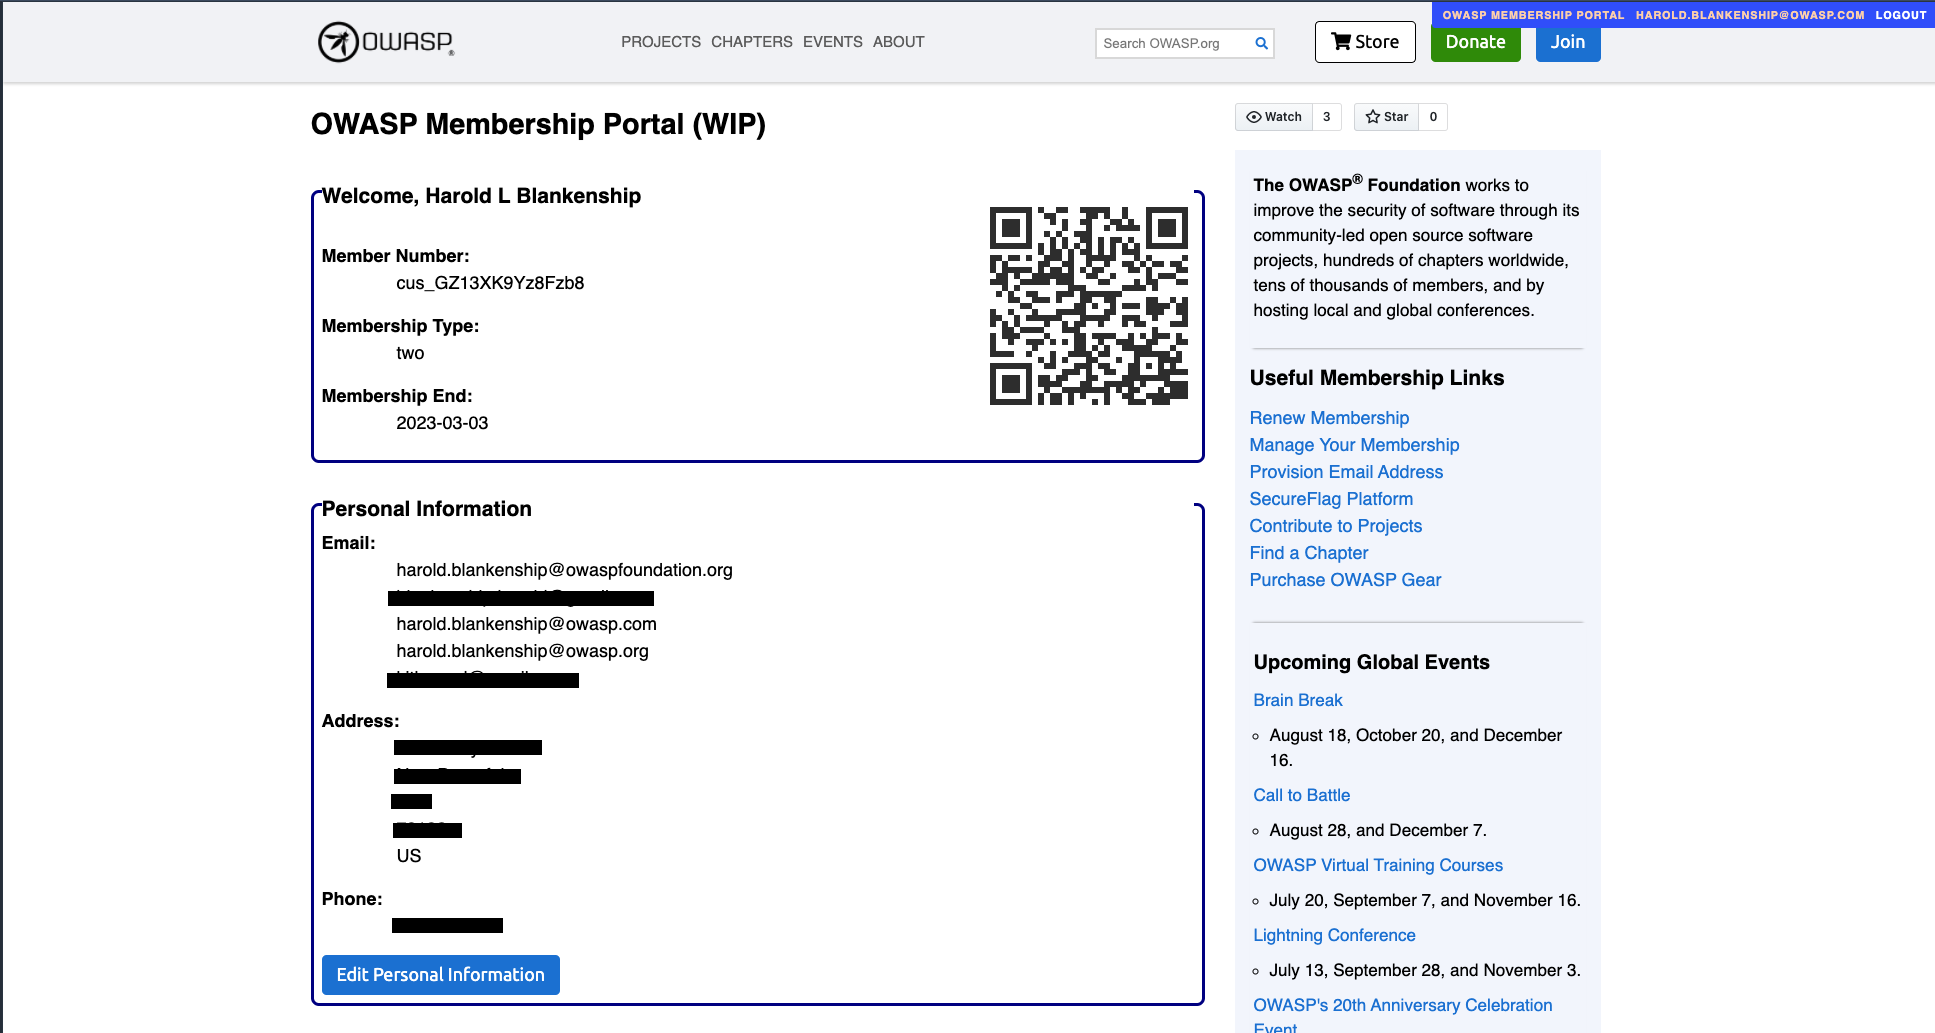Screen dimensions: 1935x1033
Task: Select harold.blankenship@owaspfoundation.org email
Action: click(564, 570)
